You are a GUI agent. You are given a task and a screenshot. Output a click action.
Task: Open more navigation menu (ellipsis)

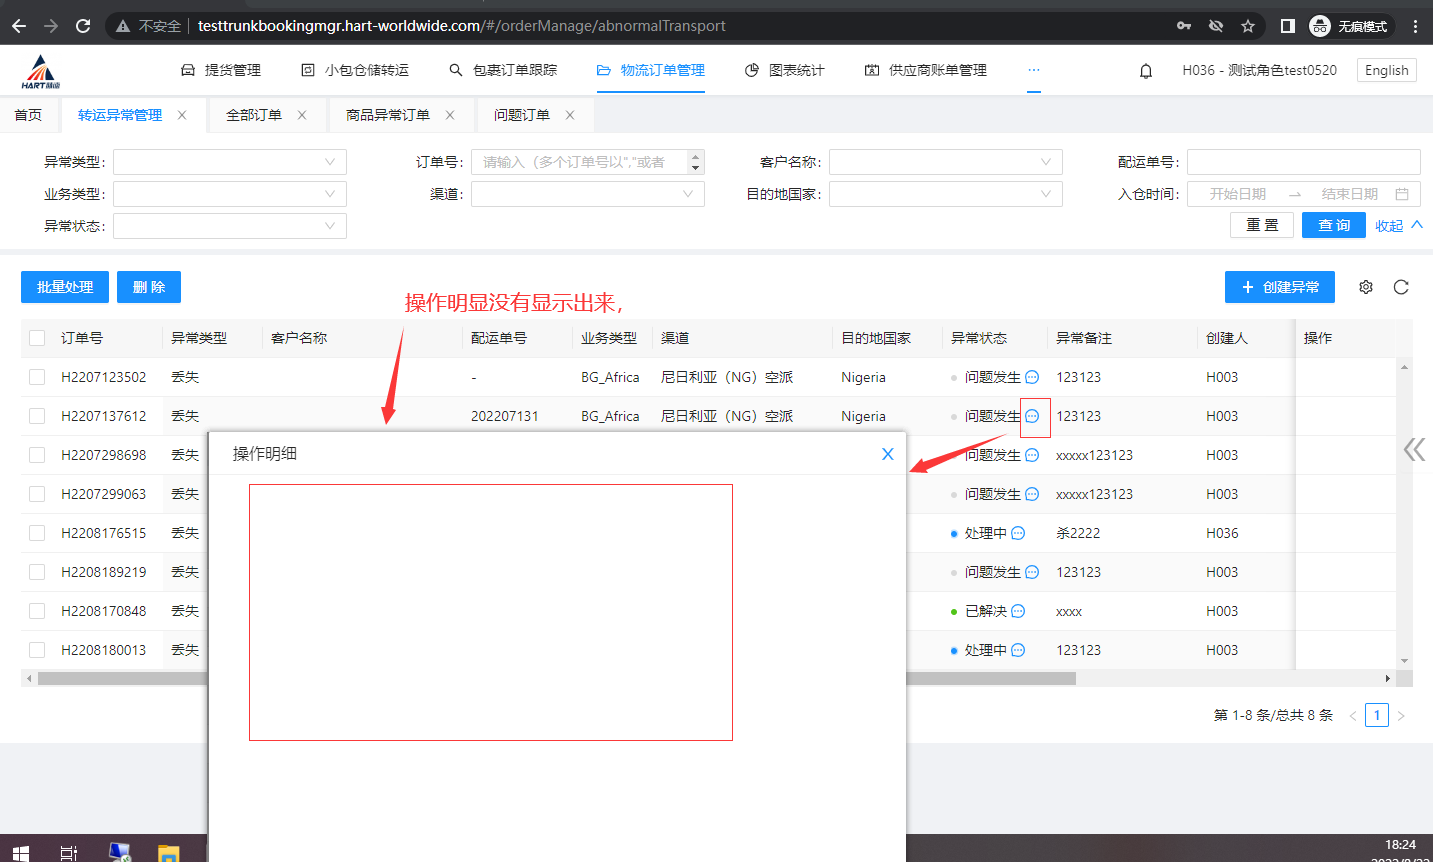[x=1033, y=70]
